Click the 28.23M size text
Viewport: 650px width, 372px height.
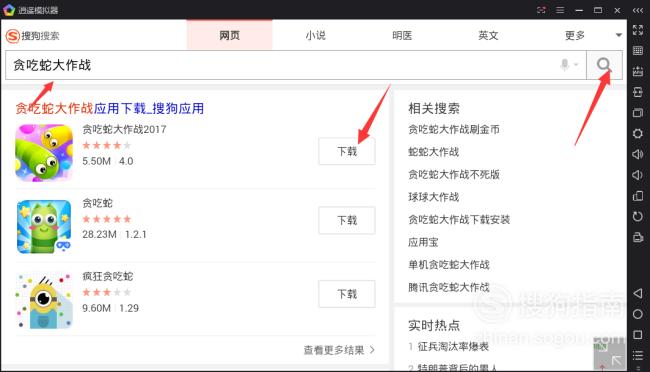[99, 234]
